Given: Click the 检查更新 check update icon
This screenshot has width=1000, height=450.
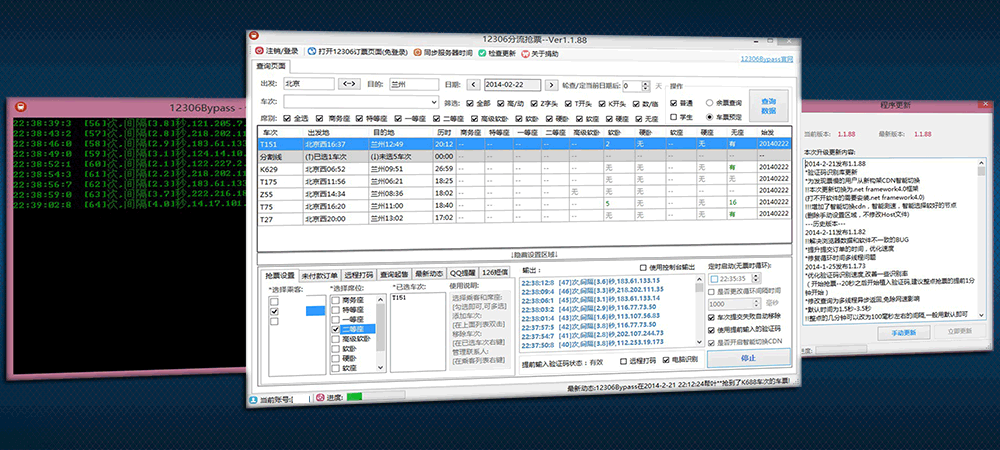Looking at the screenshot, I should click(482, 51).
